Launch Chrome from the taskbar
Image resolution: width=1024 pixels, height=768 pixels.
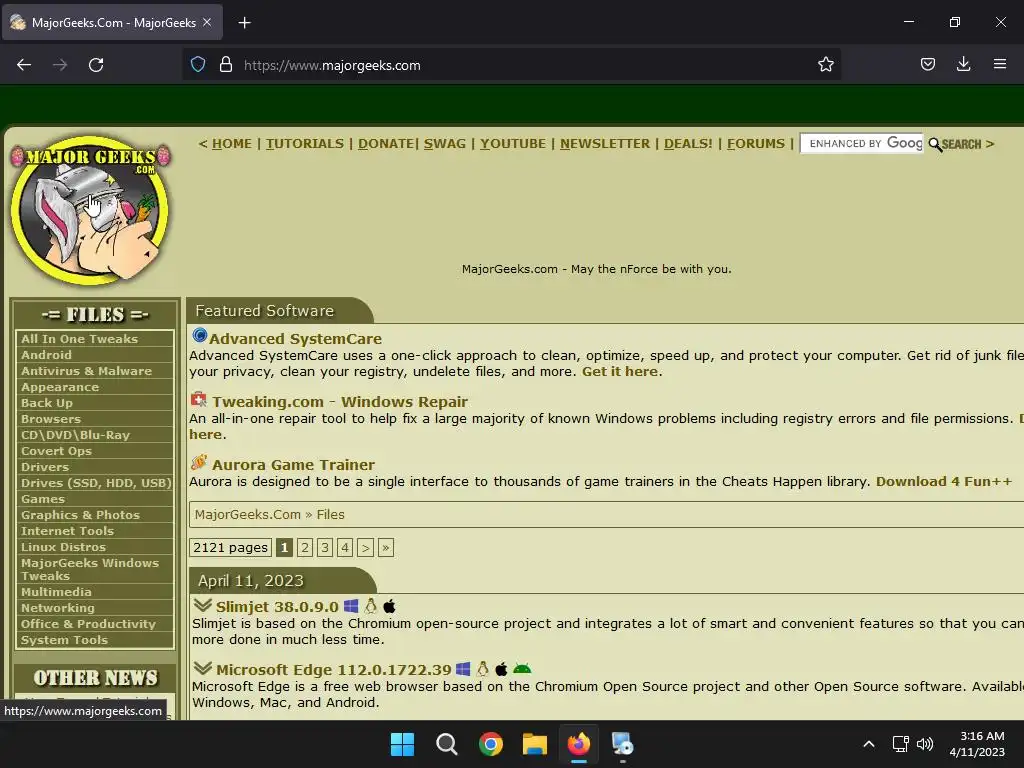(x=491, y=744)
